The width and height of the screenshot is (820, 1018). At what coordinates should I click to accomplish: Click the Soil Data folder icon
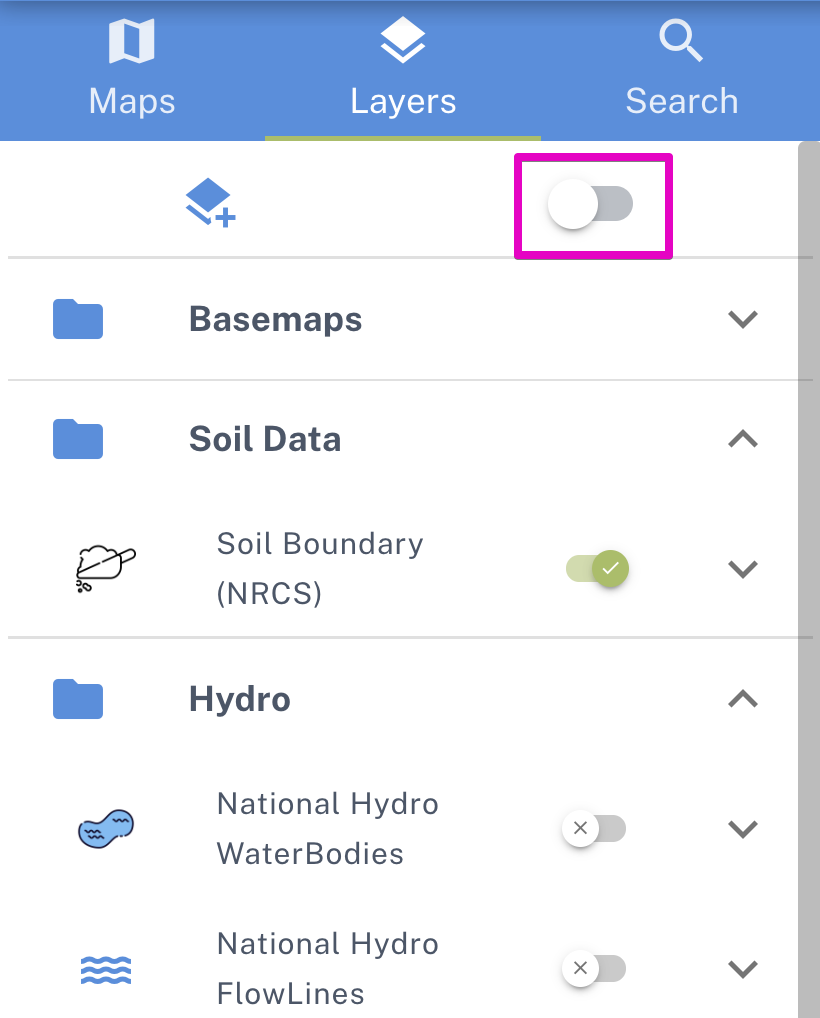77,439
